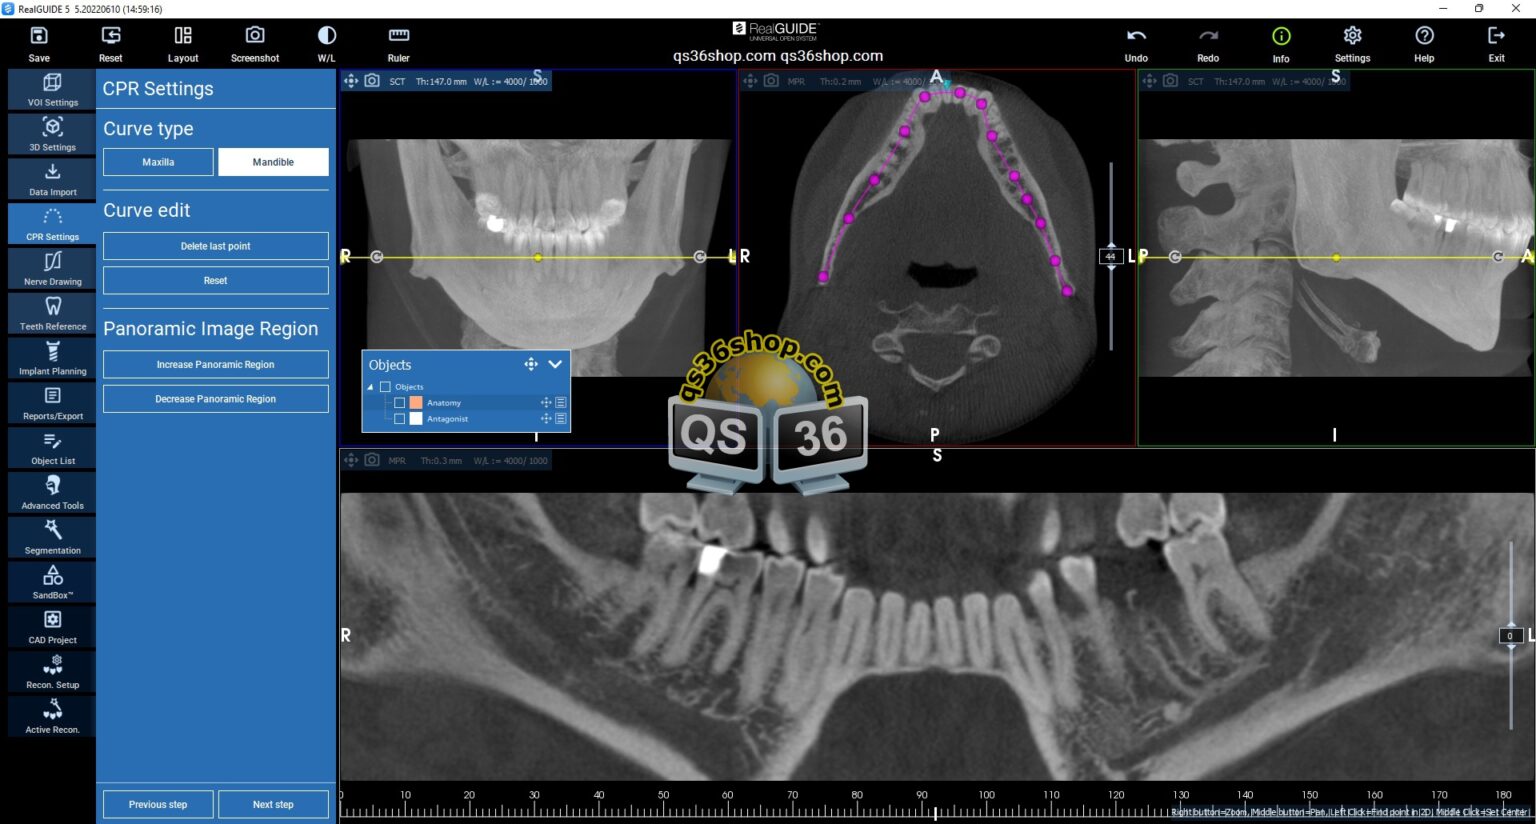Take a Screenshot with the toolbar camera
1536x824 pixels.
(255, 42)
